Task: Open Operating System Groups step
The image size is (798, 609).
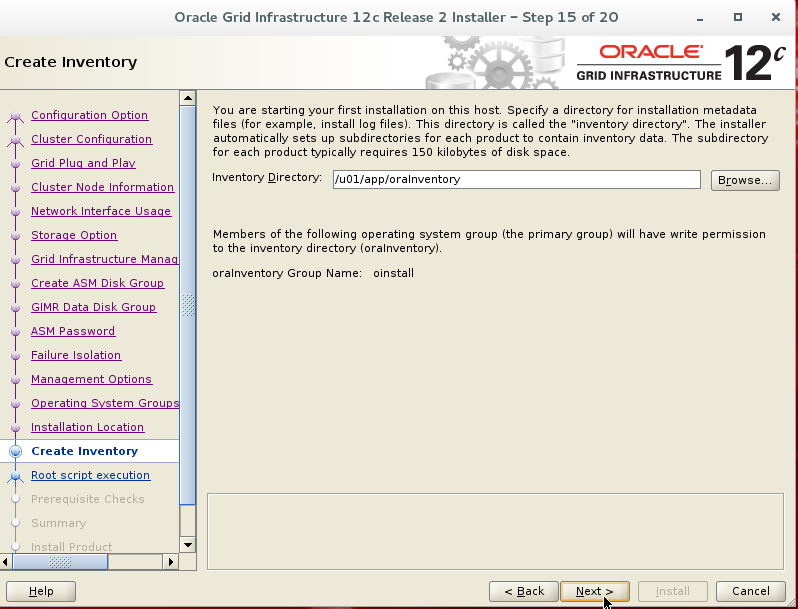Action: pos(105,403)
